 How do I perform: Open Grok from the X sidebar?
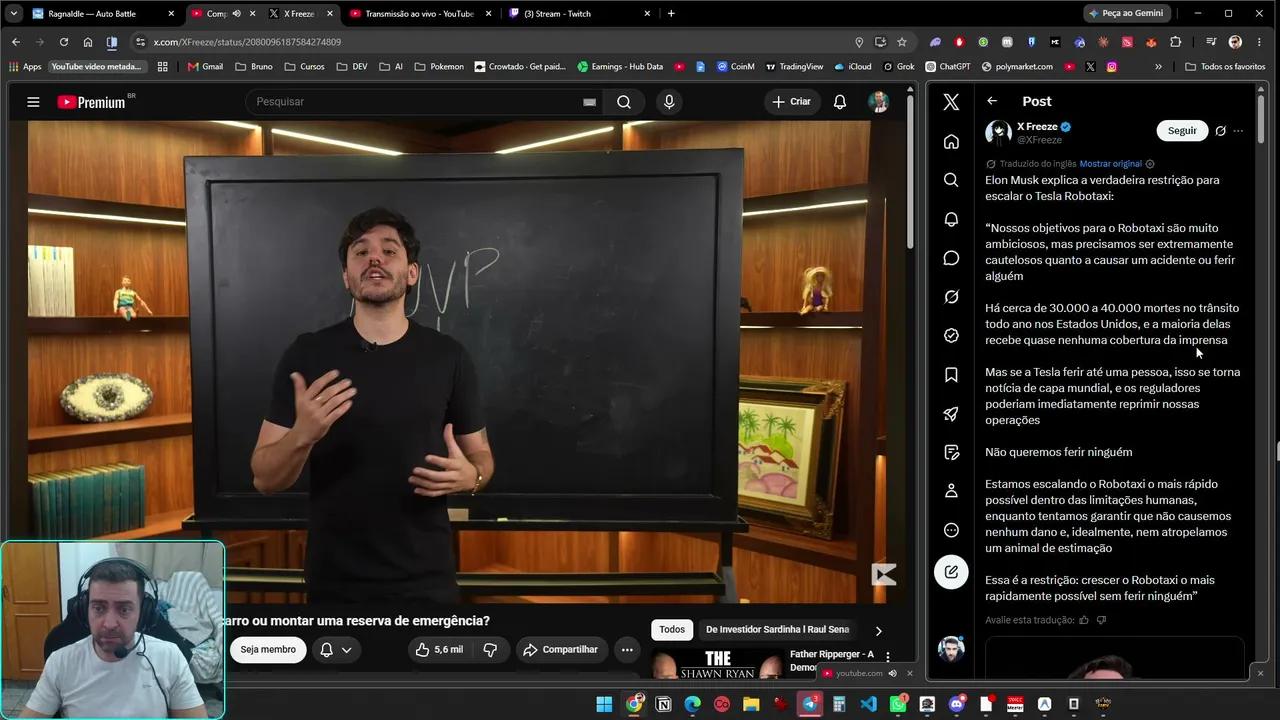tap(951, 297)
